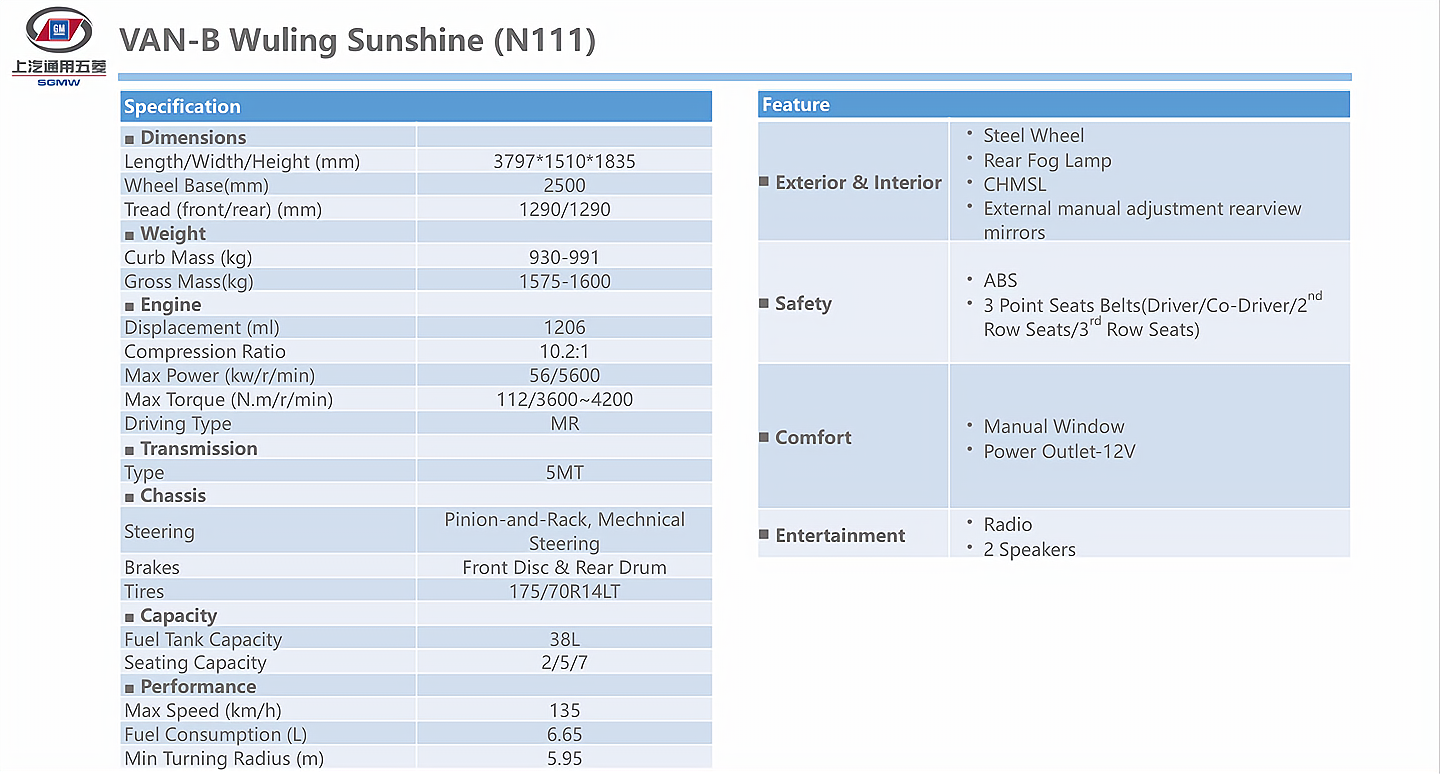Image resolution: width=1440 pixels, height=775 pixels.
Task: Select the tire value 175/70R14LT
Action: point(565,591)
